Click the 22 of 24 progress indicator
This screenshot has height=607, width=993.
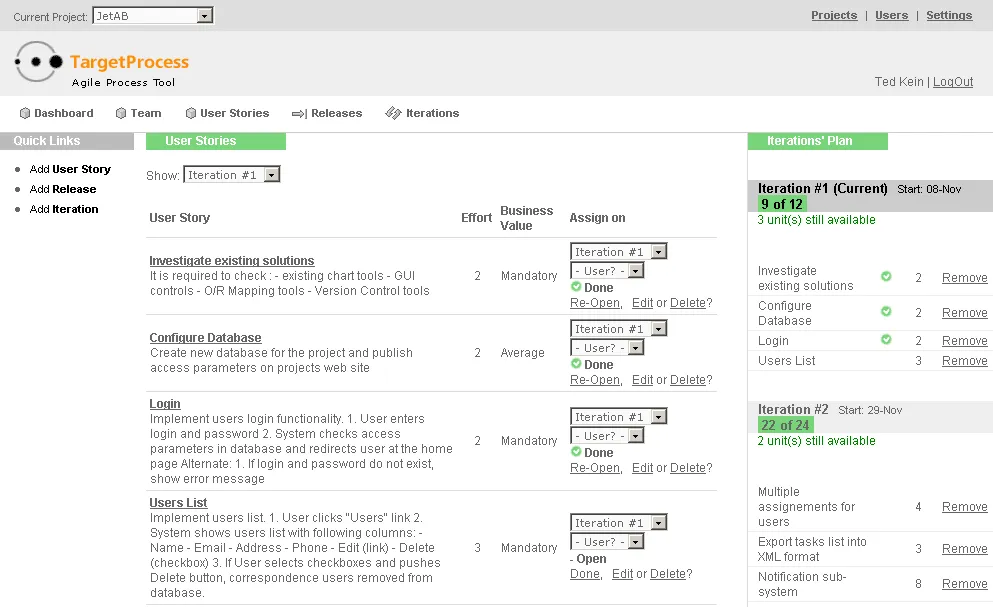click(x=785, y=425)
